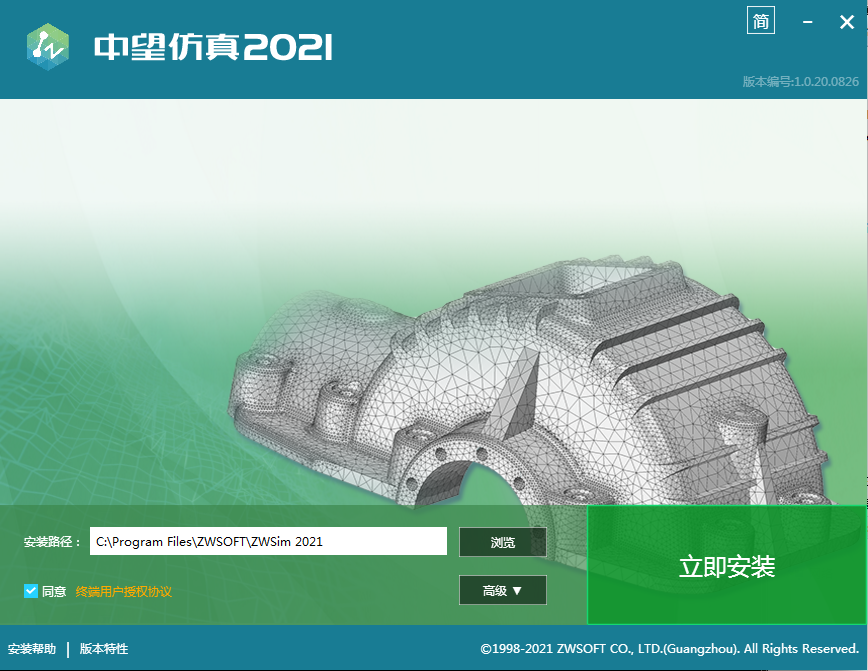Open the 安装帮助 help link
The image size is (868, 671).
[32, 648]
